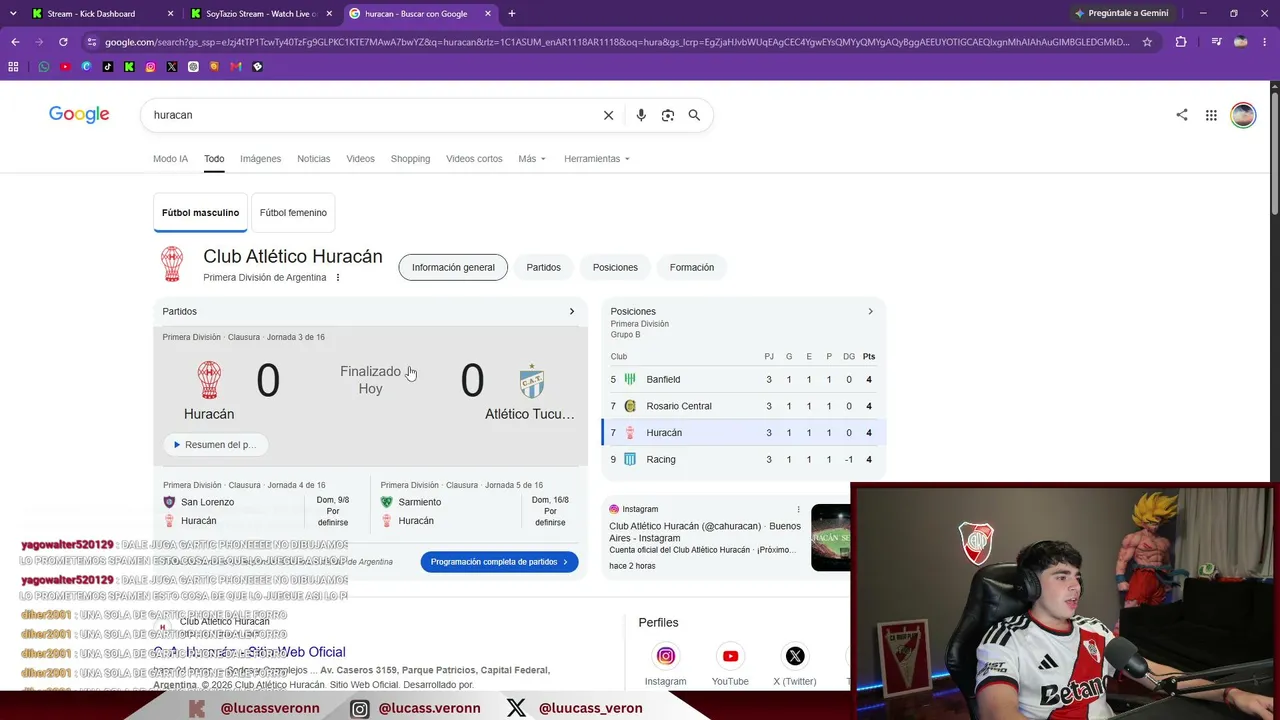Open a new browser tab
The image size is (1280, 720).
pos(512,14)
